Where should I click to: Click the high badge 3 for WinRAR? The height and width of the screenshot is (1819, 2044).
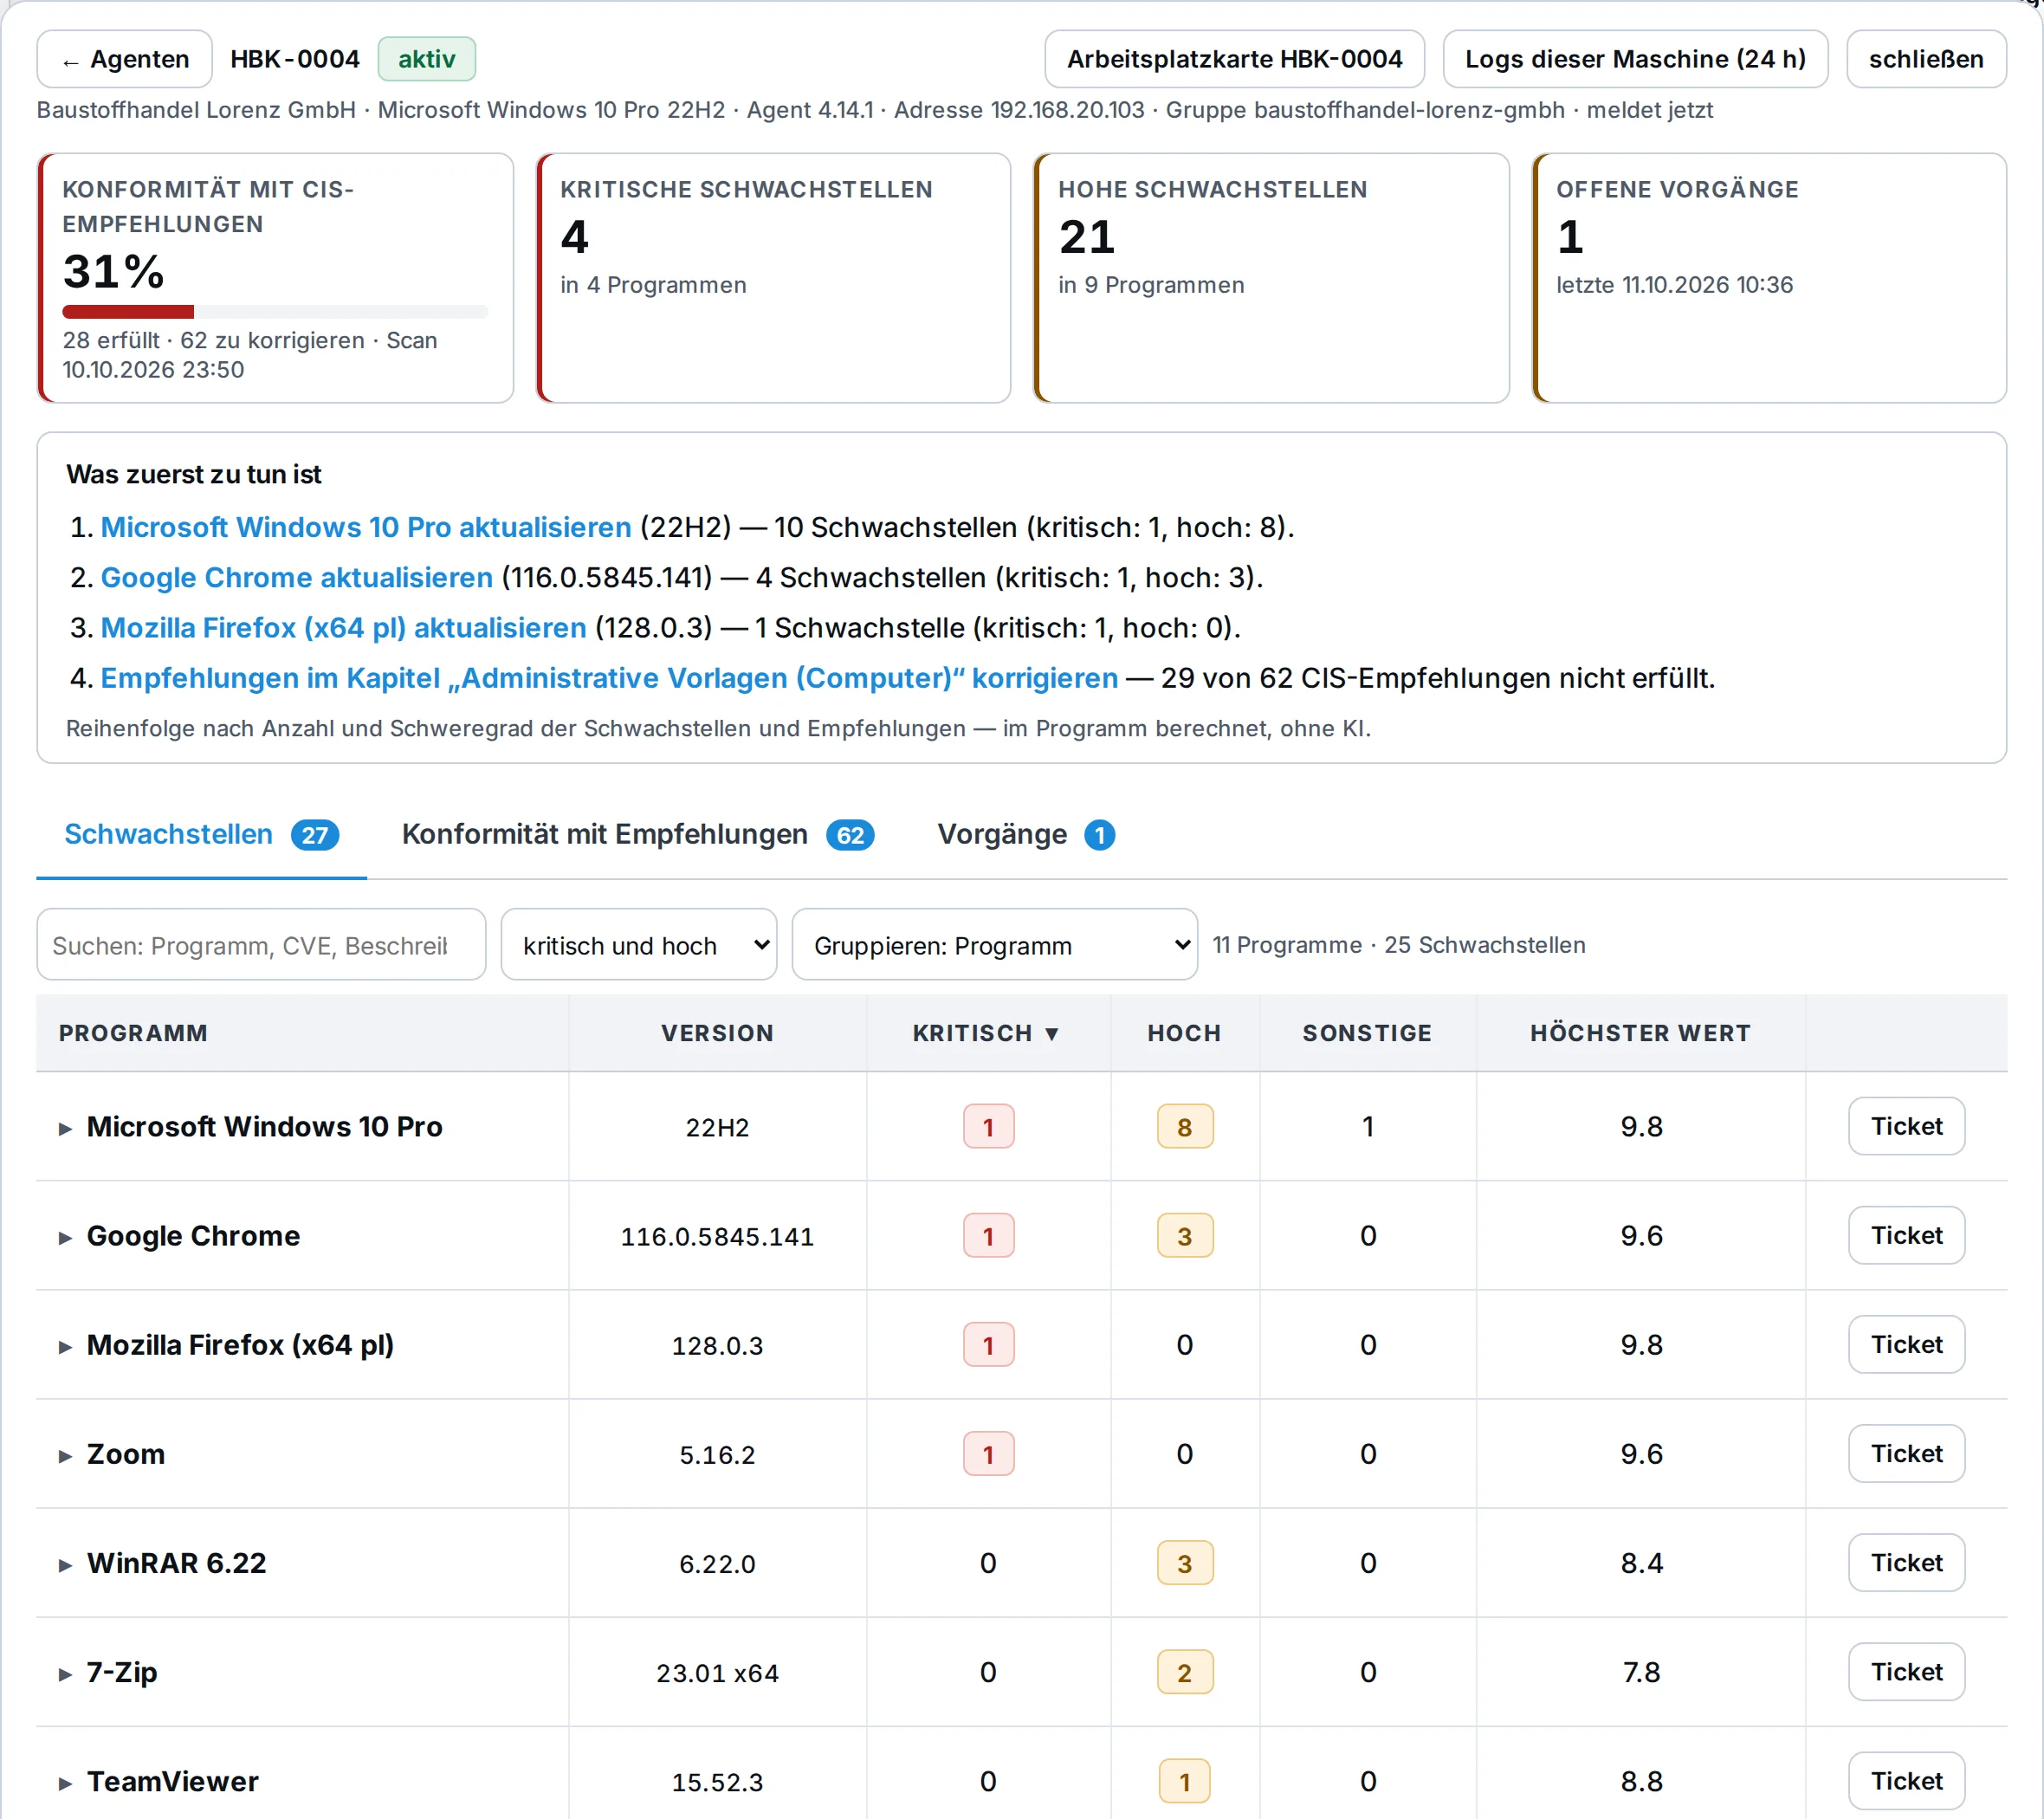(1184, 1562)
